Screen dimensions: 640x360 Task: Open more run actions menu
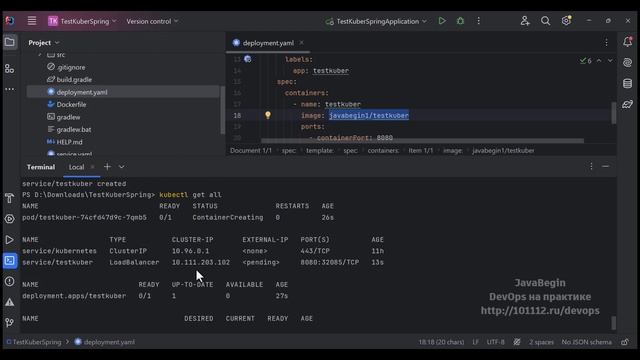478,21
